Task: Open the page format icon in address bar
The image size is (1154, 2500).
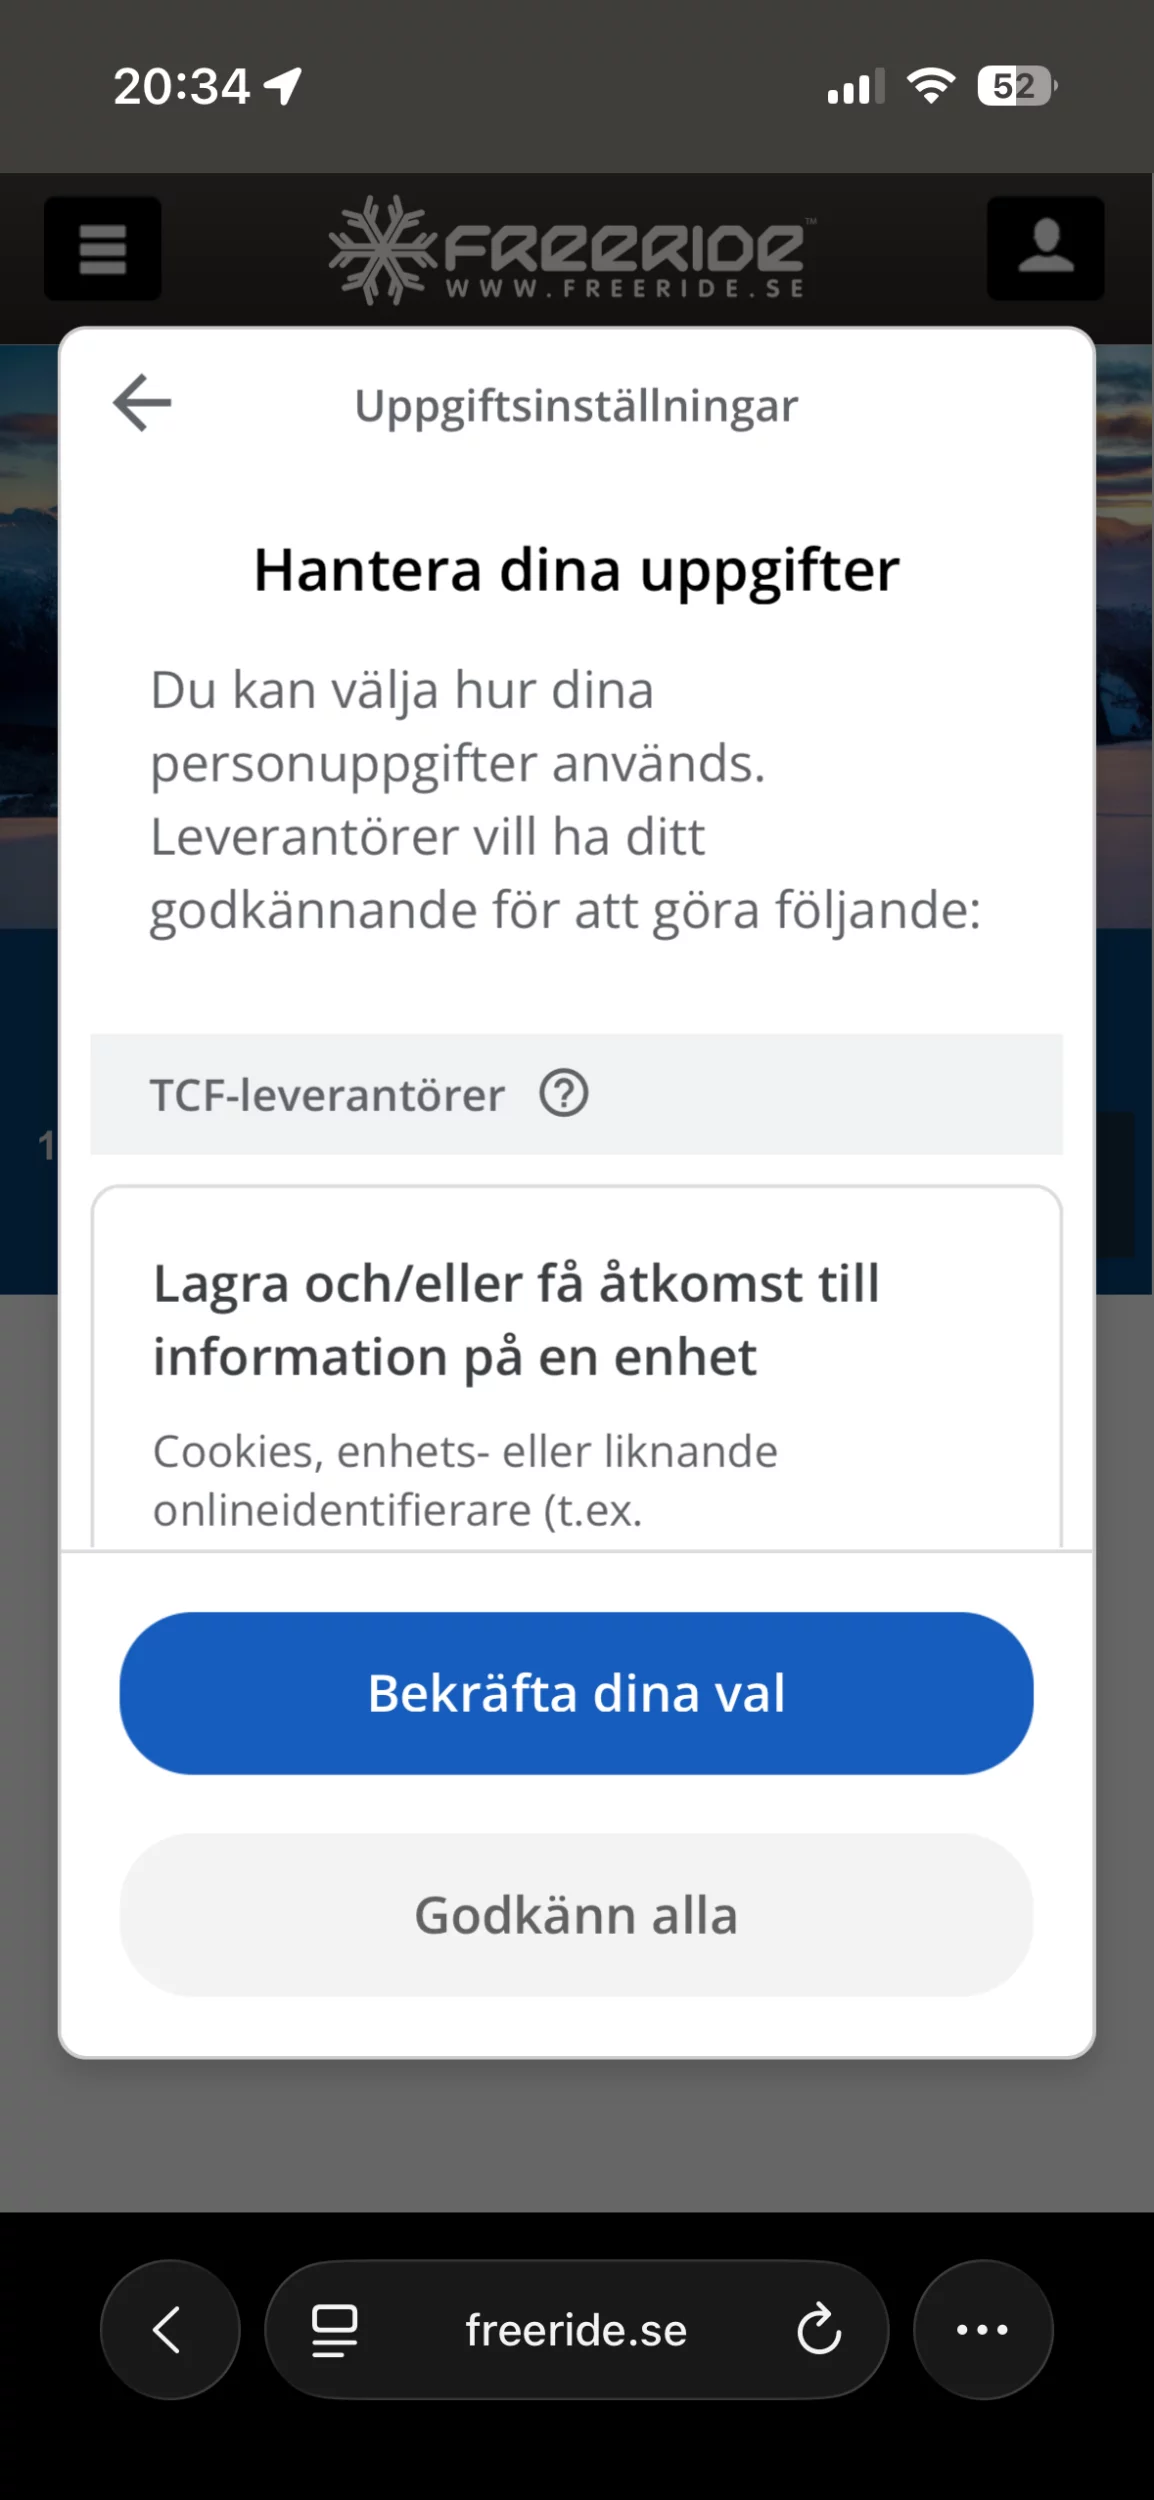Action: click(x=334, y=2329)
